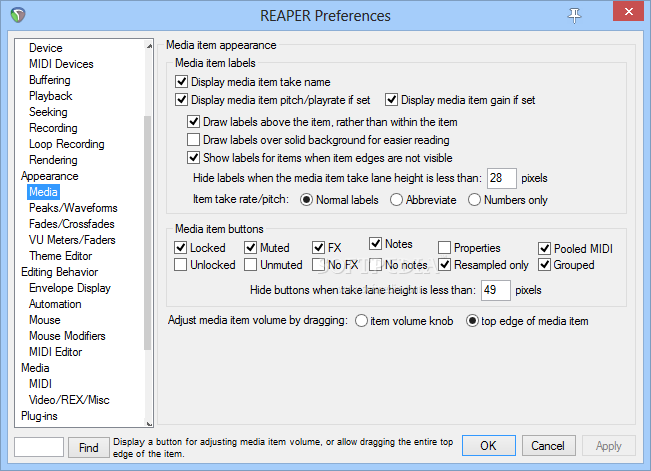Open Theme Editor preferences page
Viewport: 651px width, 471px height.
click(x=61, y=256)
